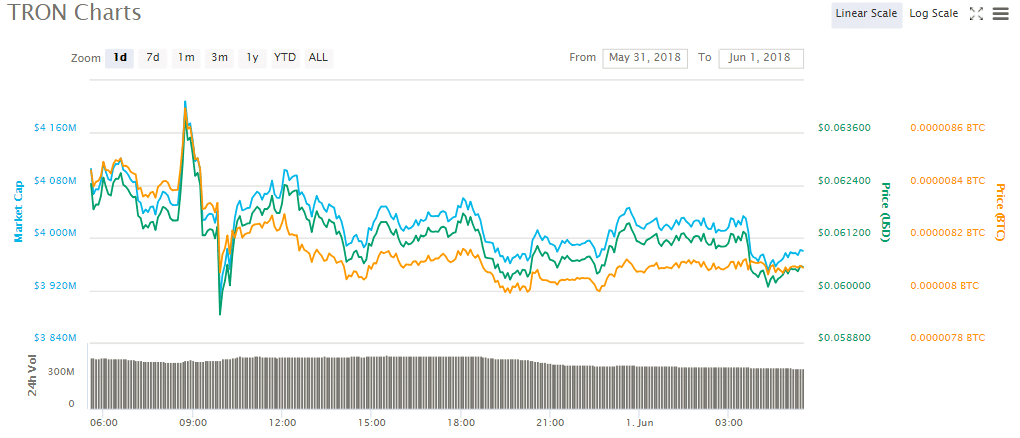
Task: Click the $0.063600 price label
Action: point(844,128)
